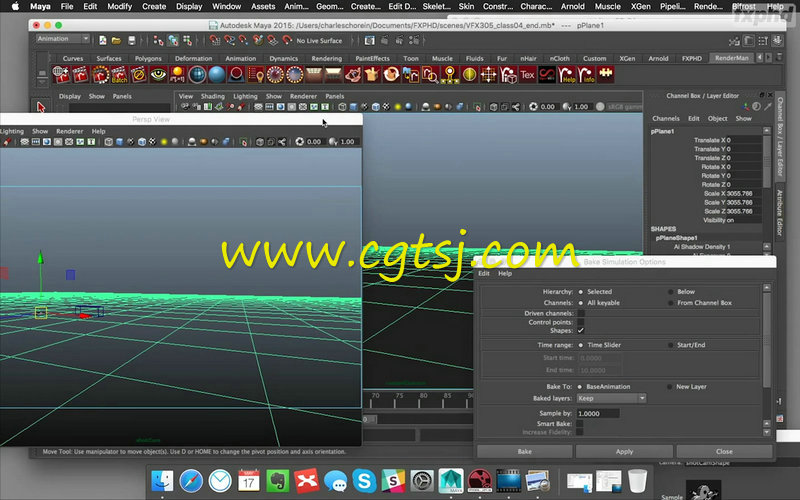Image resolution: width=800 pixels, height=500 pixels.
Task: Select the Hierarchy 'Selected' radio button
Action: (581, 292)
